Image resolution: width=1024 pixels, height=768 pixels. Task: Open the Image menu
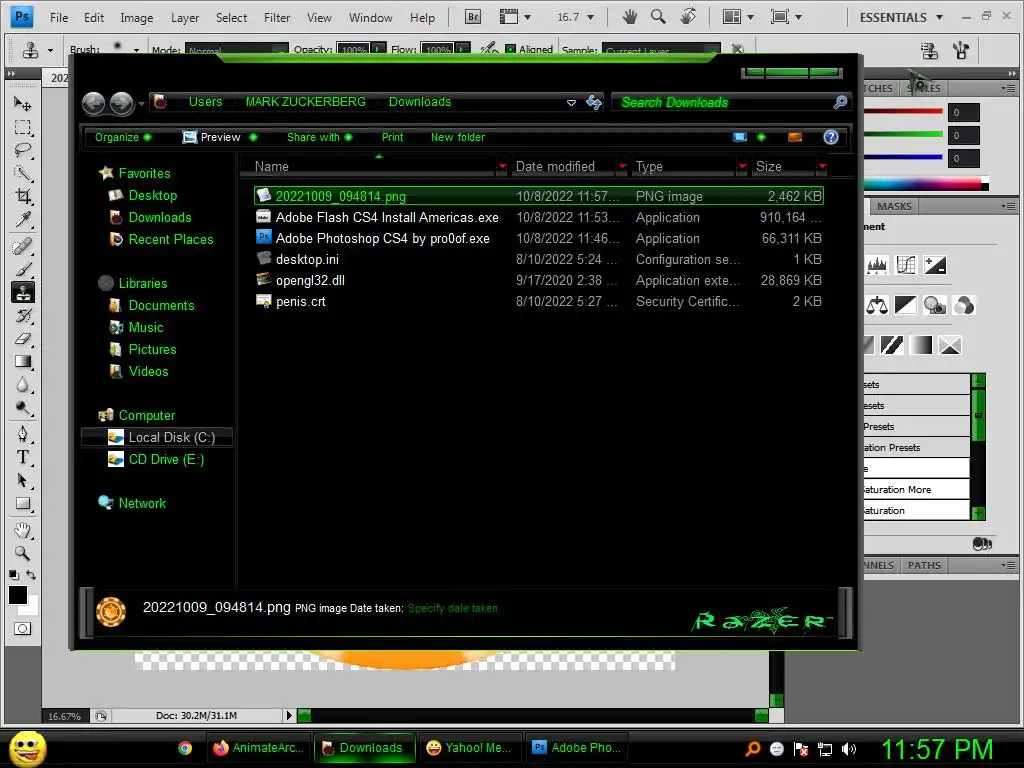(136, 18)
